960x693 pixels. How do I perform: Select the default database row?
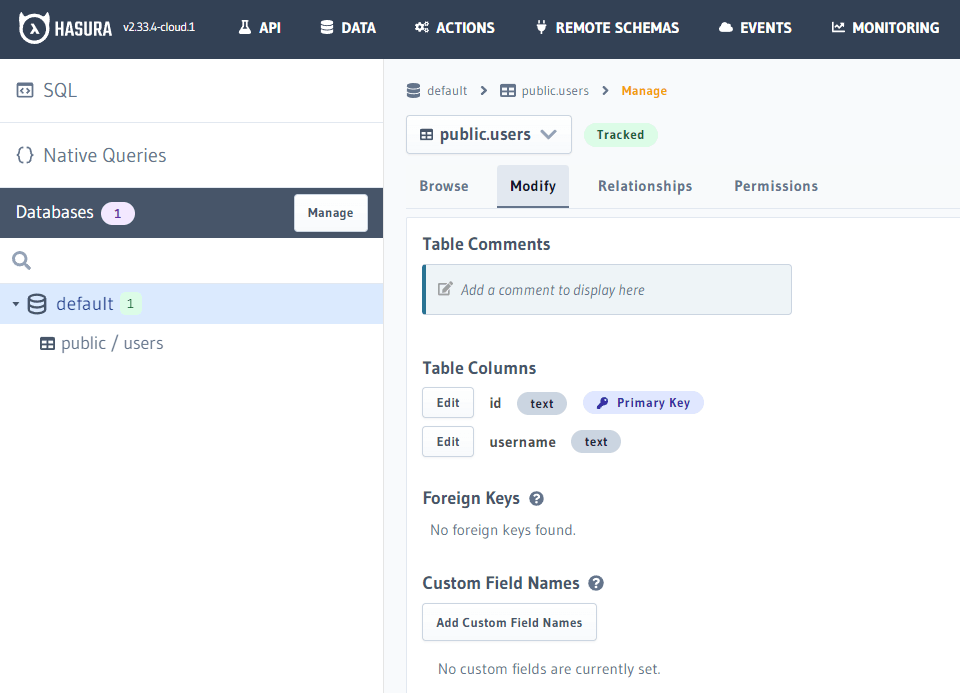(192, 304)
